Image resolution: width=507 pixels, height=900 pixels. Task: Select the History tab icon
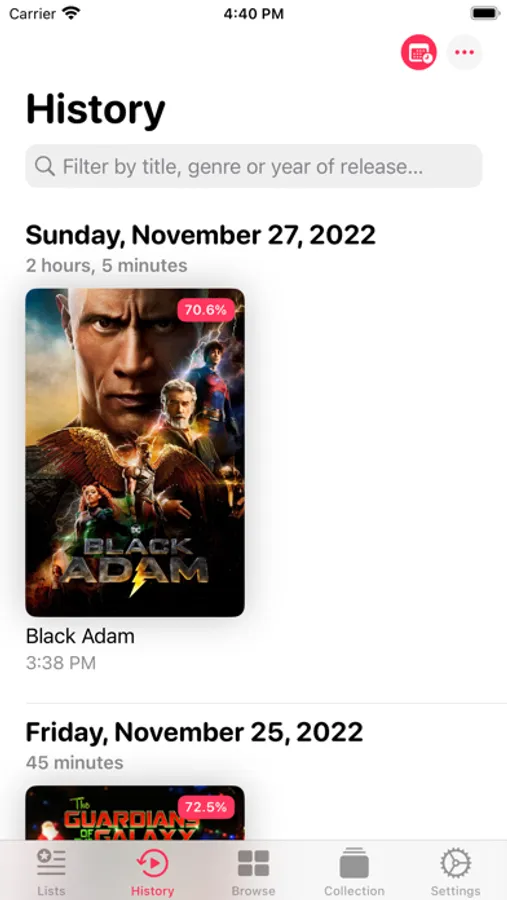(x=152, y=863)
